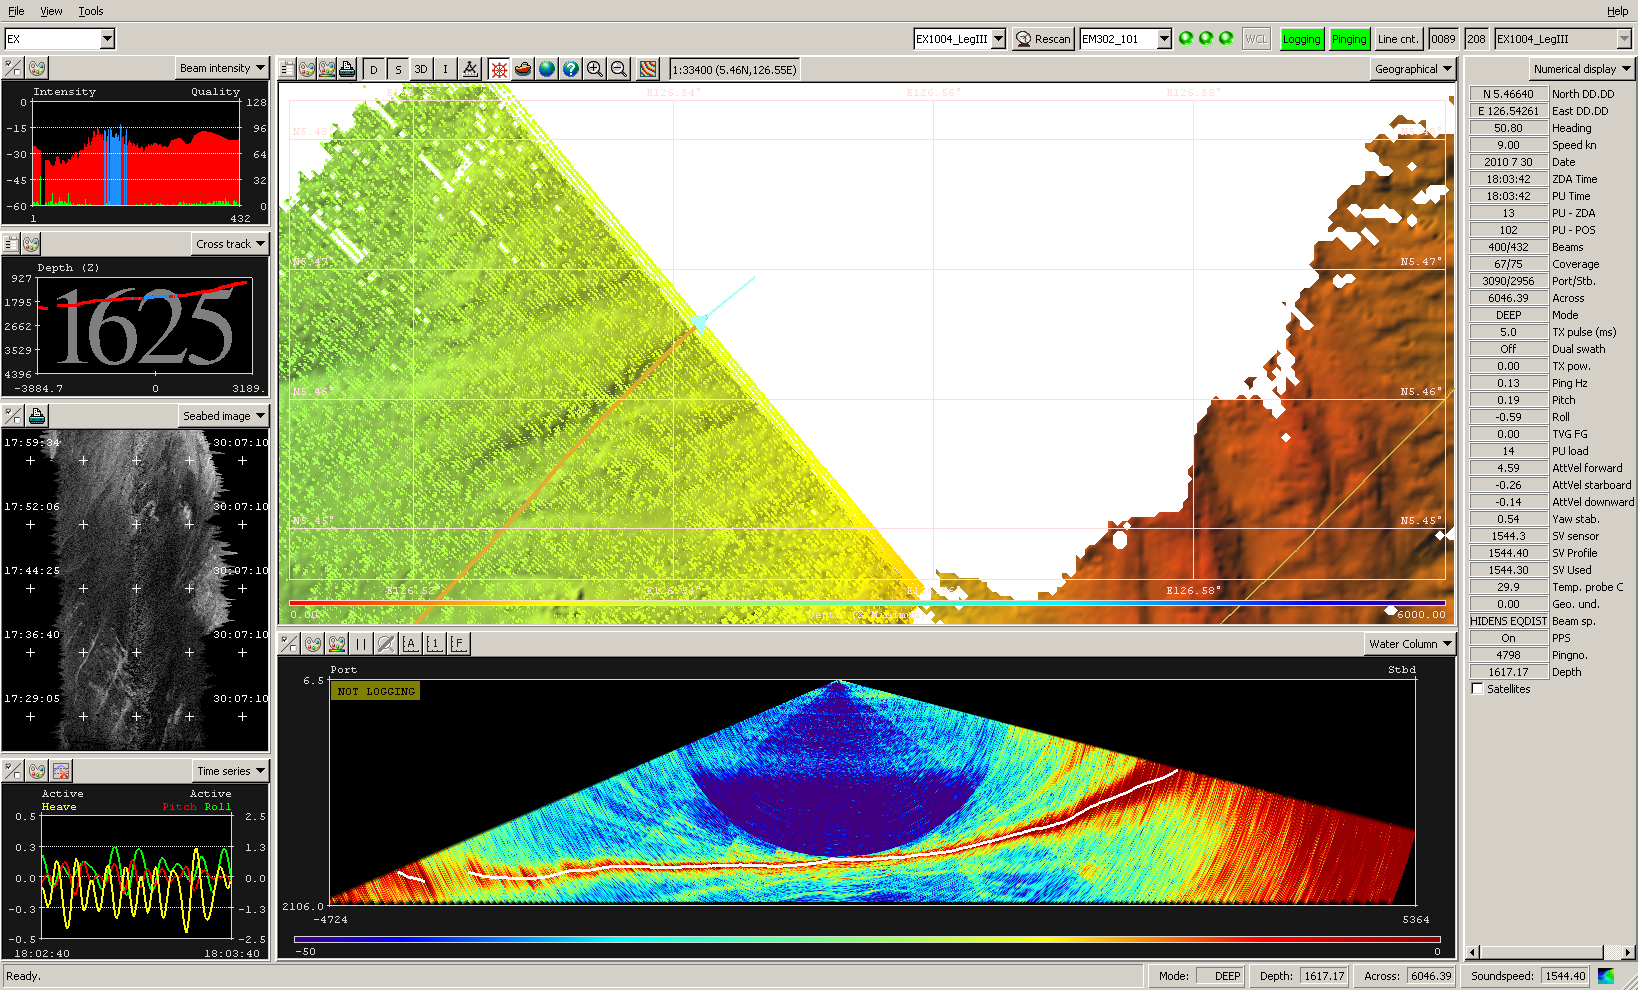Open first color palette in Geographical toolbar
The image size is (1638, 990).
pyautogui.click(x=307, y=69)
